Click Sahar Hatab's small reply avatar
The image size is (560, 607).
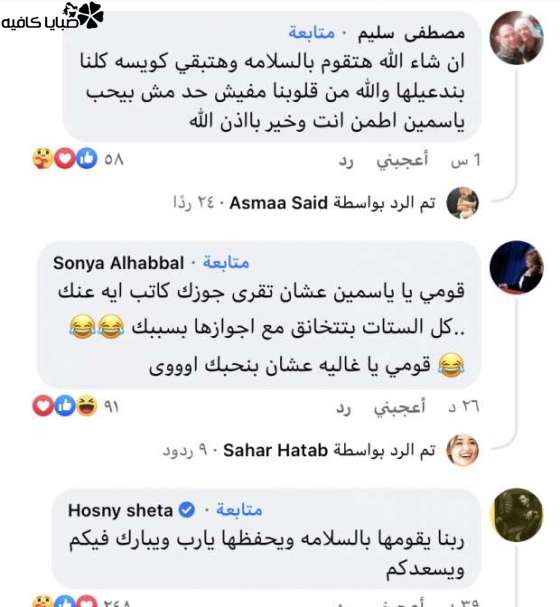click(462, 450)
